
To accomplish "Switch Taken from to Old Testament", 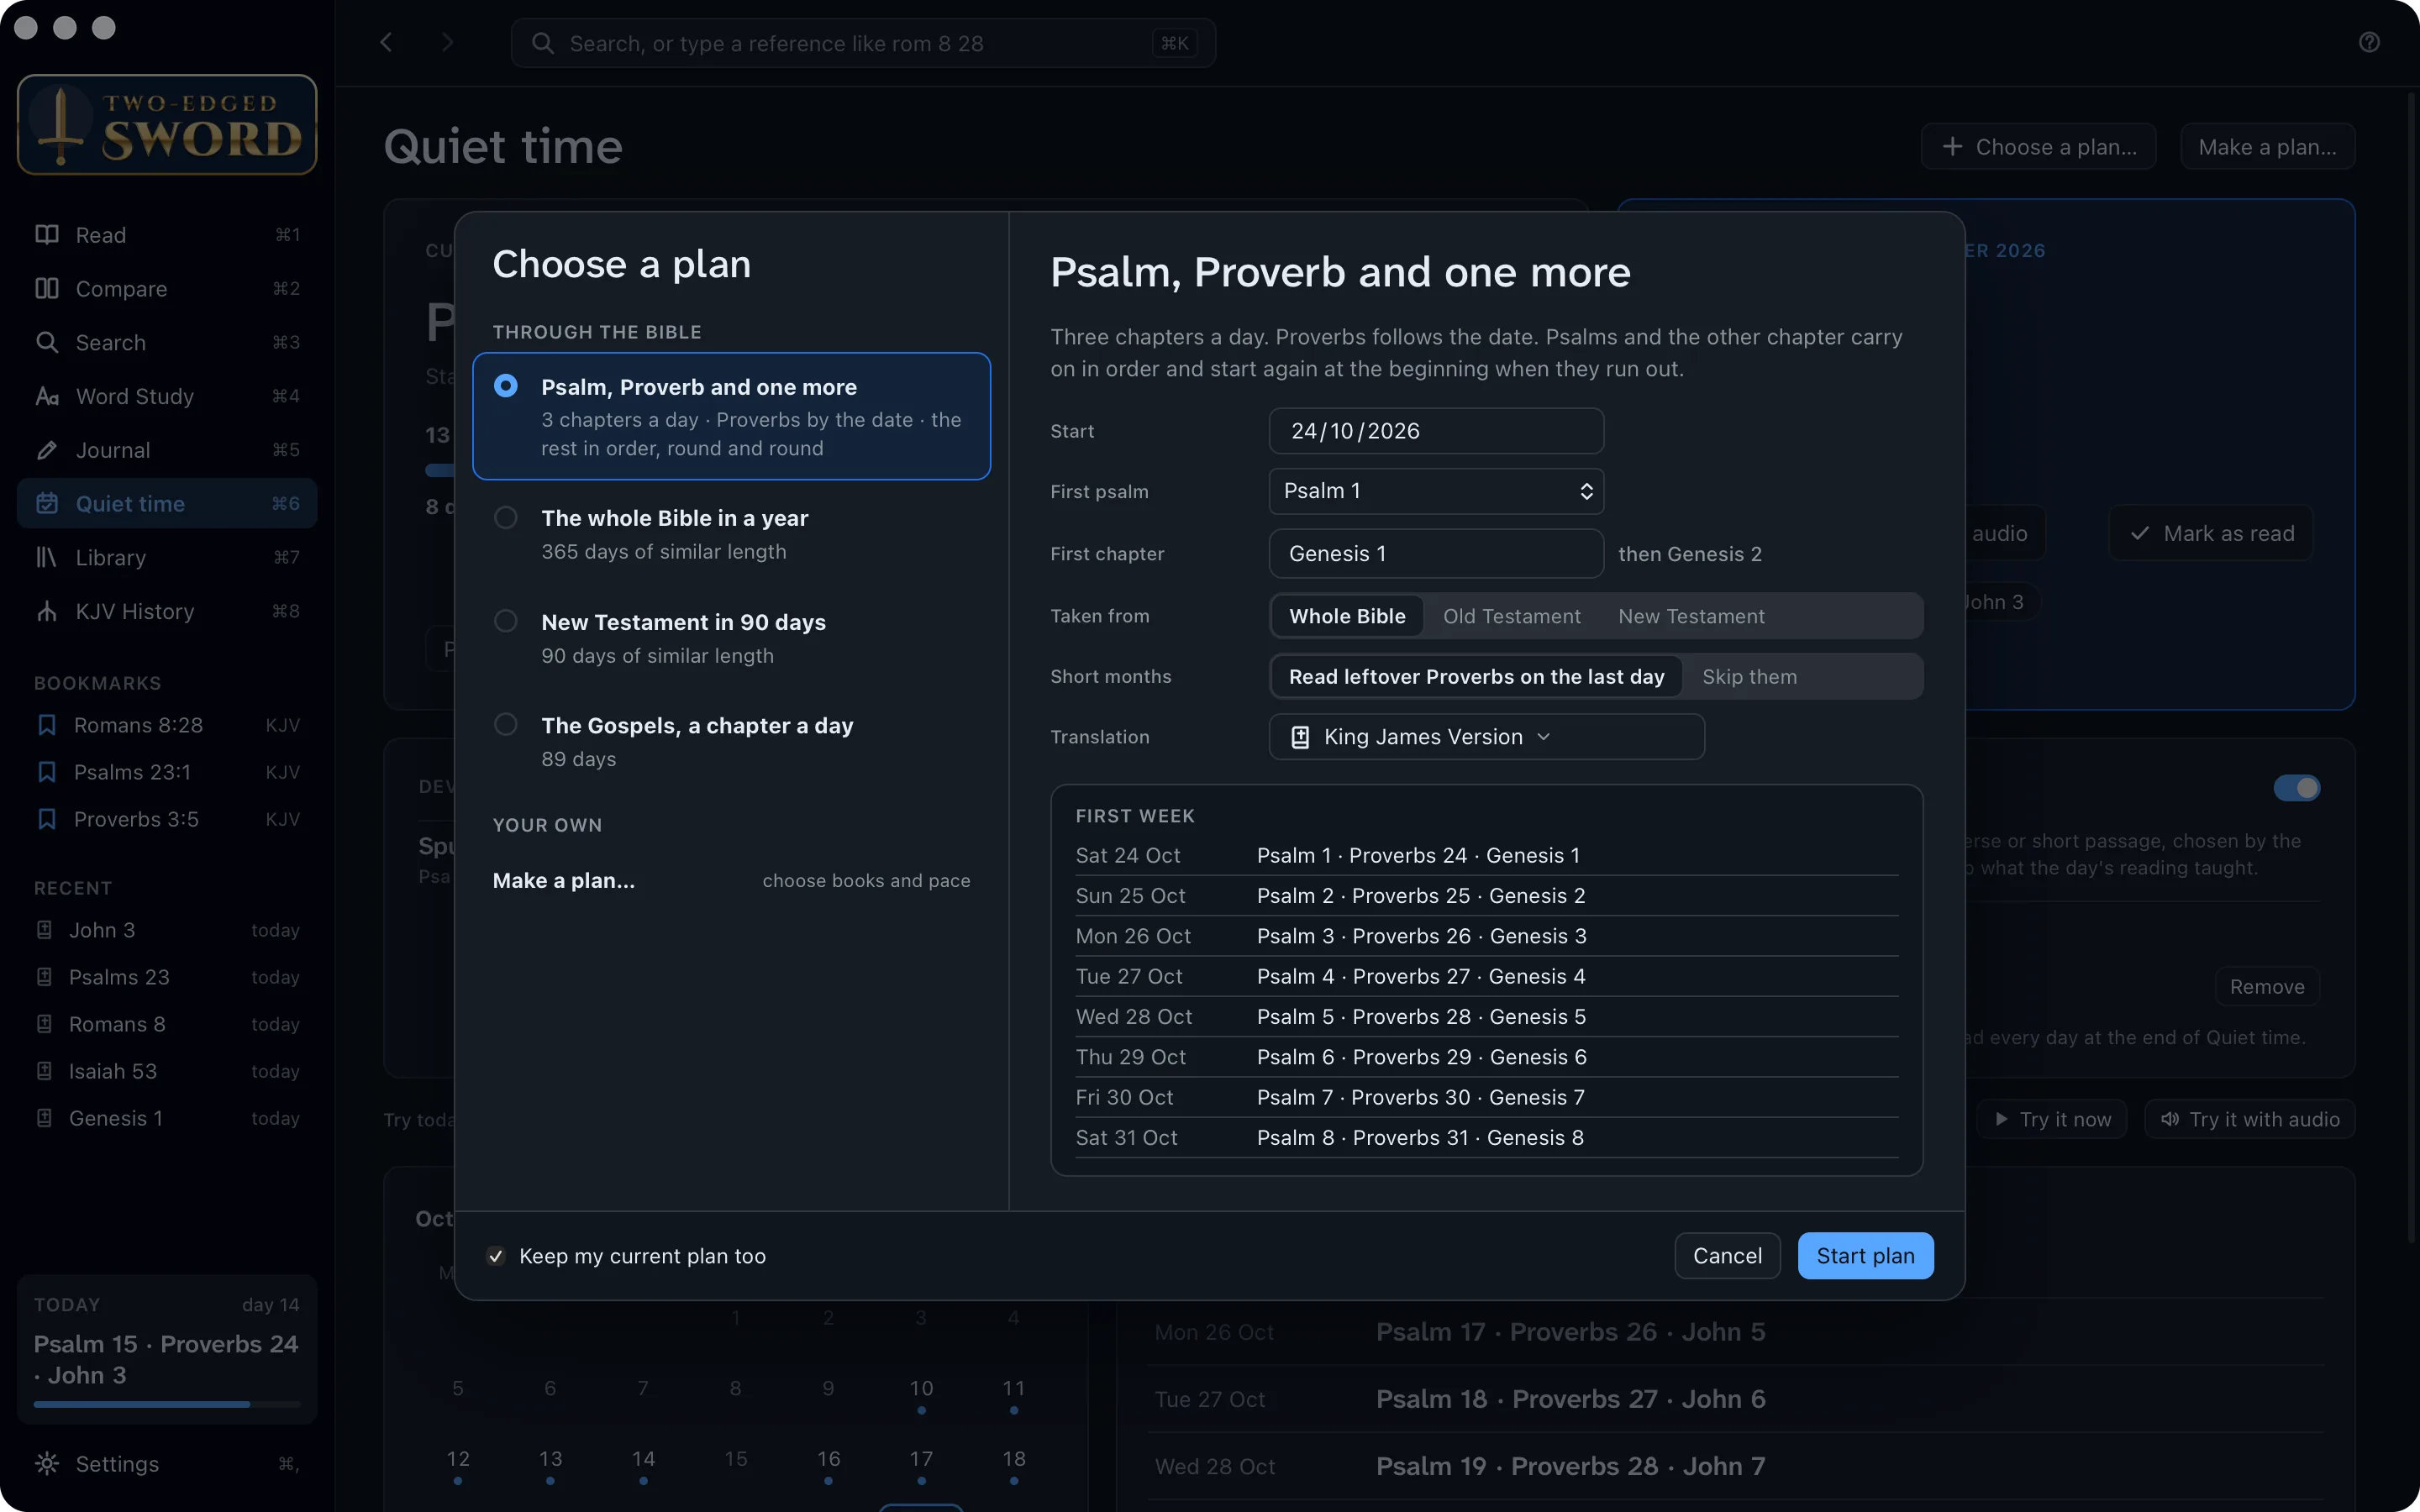I will pyautogui.click(x=1511, y=616).
